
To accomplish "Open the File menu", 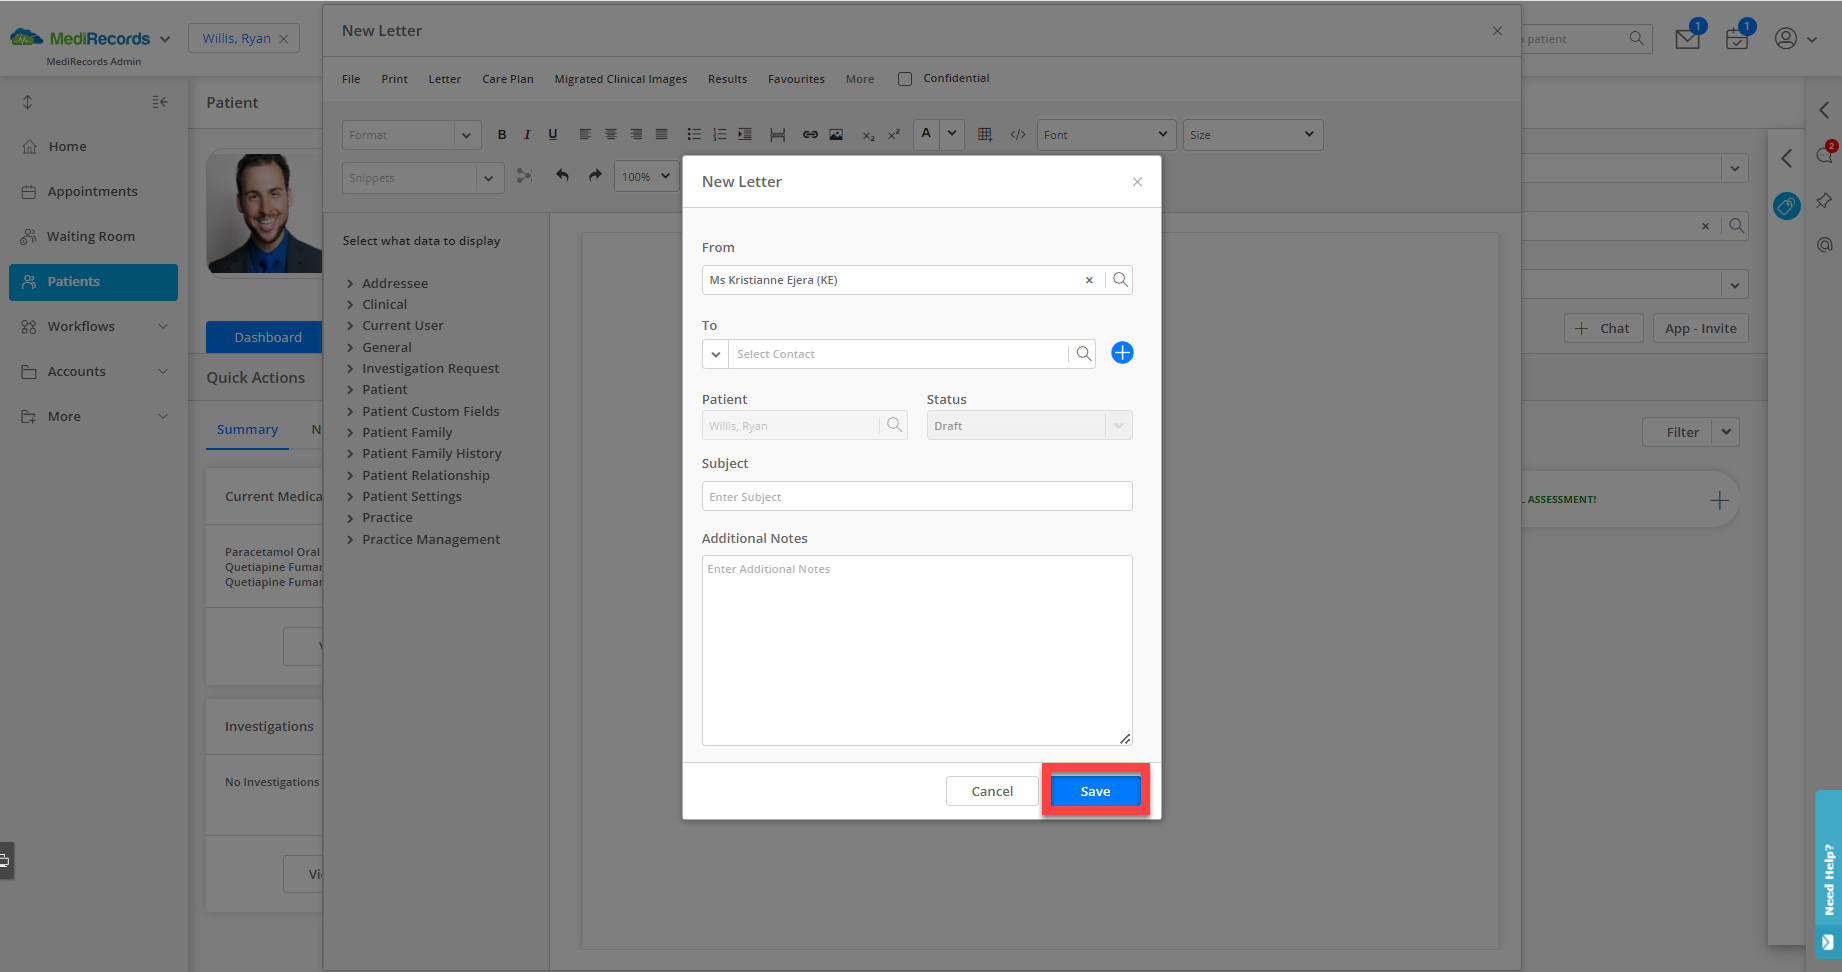I will (351, 79).
